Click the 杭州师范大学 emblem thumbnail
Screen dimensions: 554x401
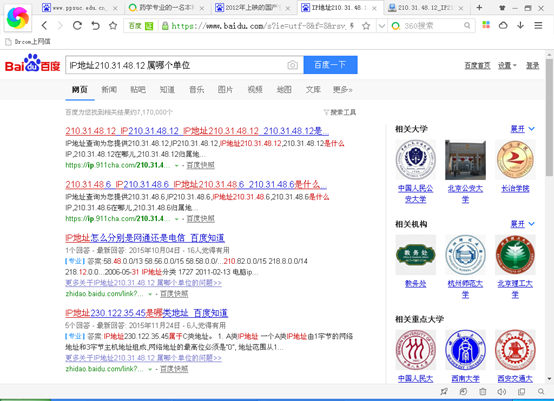click(x=465, y=255)
